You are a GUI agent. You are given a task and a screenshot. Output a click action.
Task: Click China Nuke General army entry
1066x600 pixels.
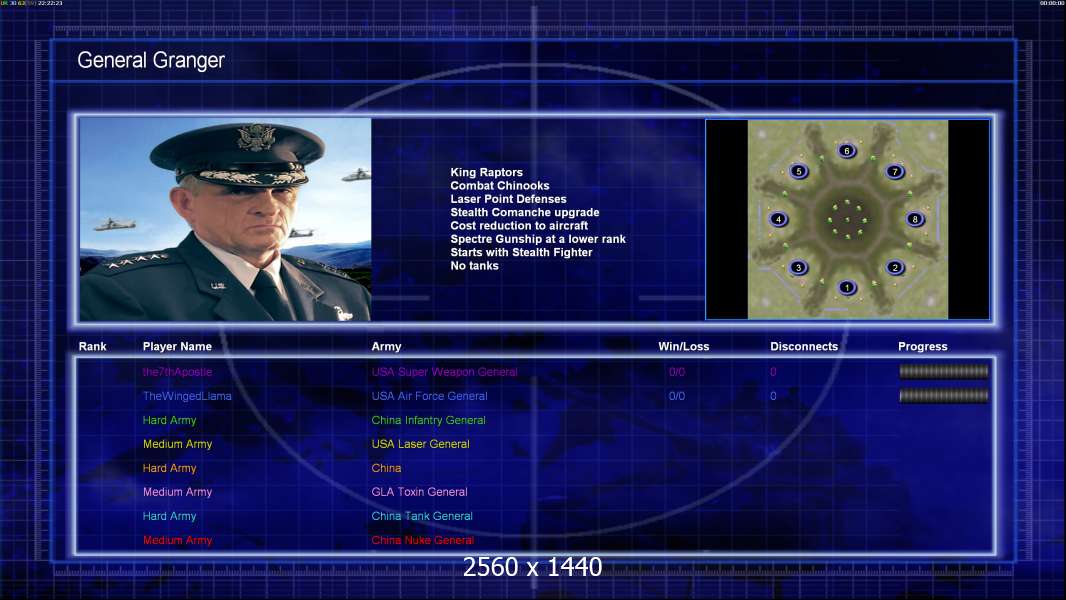tap(422, 540)
